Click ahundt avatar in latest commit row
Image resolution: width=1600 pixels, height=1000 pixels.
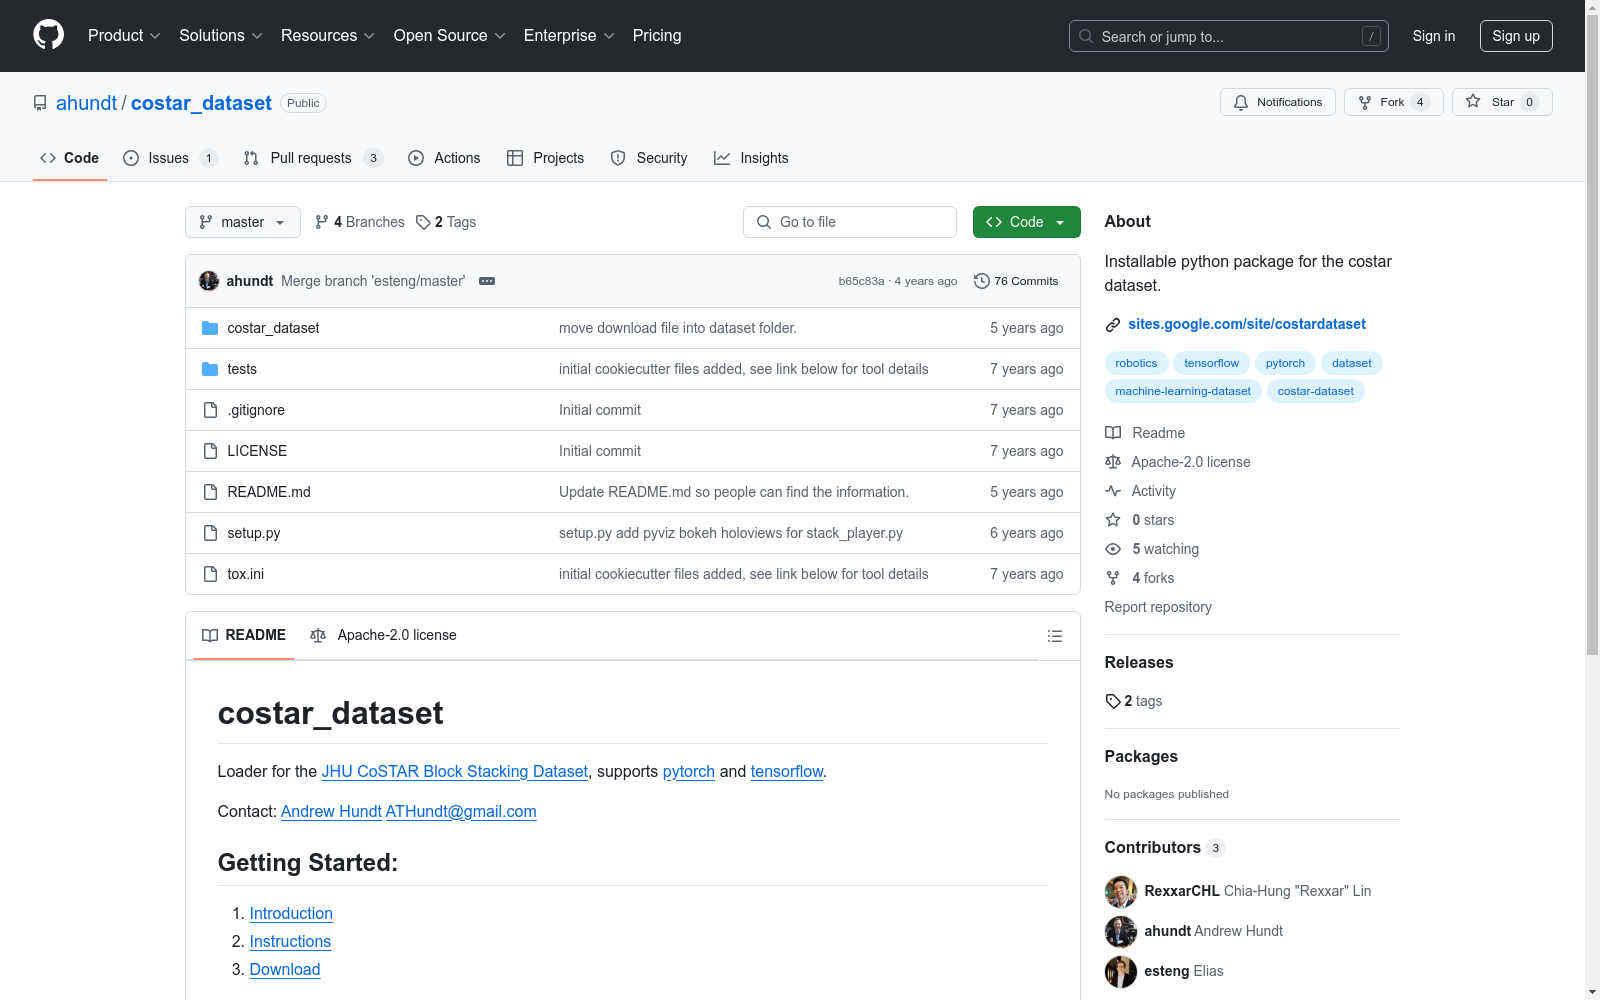tap(209, 281)
